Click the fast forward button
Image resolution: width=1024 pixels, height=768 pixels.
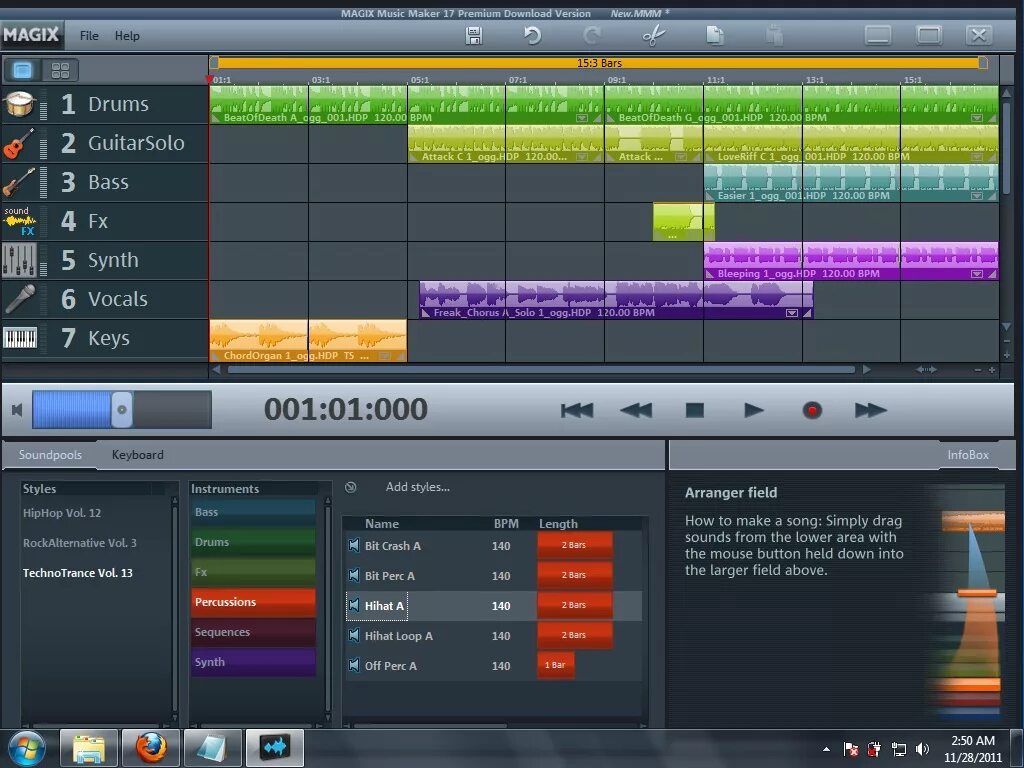(x=871, y=410)
